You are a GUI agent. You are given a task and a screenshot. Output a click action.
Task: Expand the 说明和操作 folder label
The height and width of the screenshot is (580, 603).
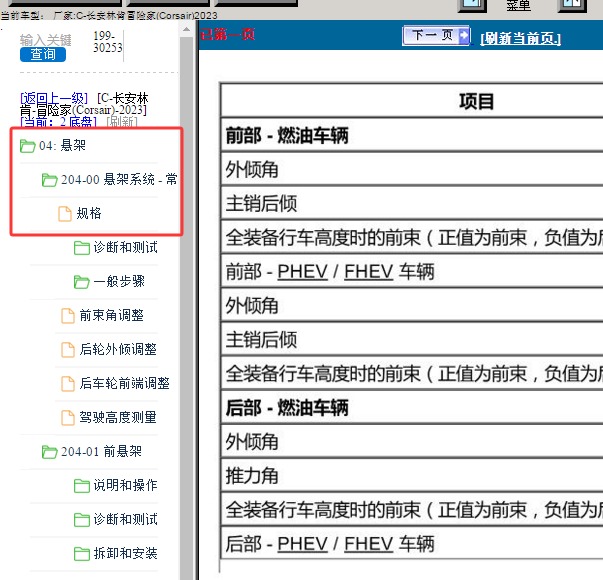[x=125, y=485]
